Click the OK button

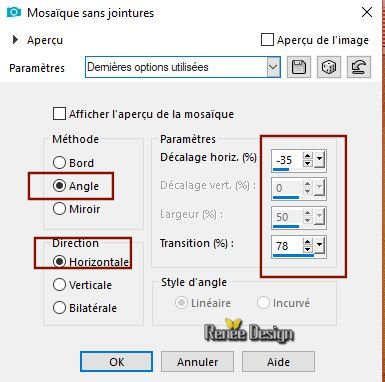point(117,362)
